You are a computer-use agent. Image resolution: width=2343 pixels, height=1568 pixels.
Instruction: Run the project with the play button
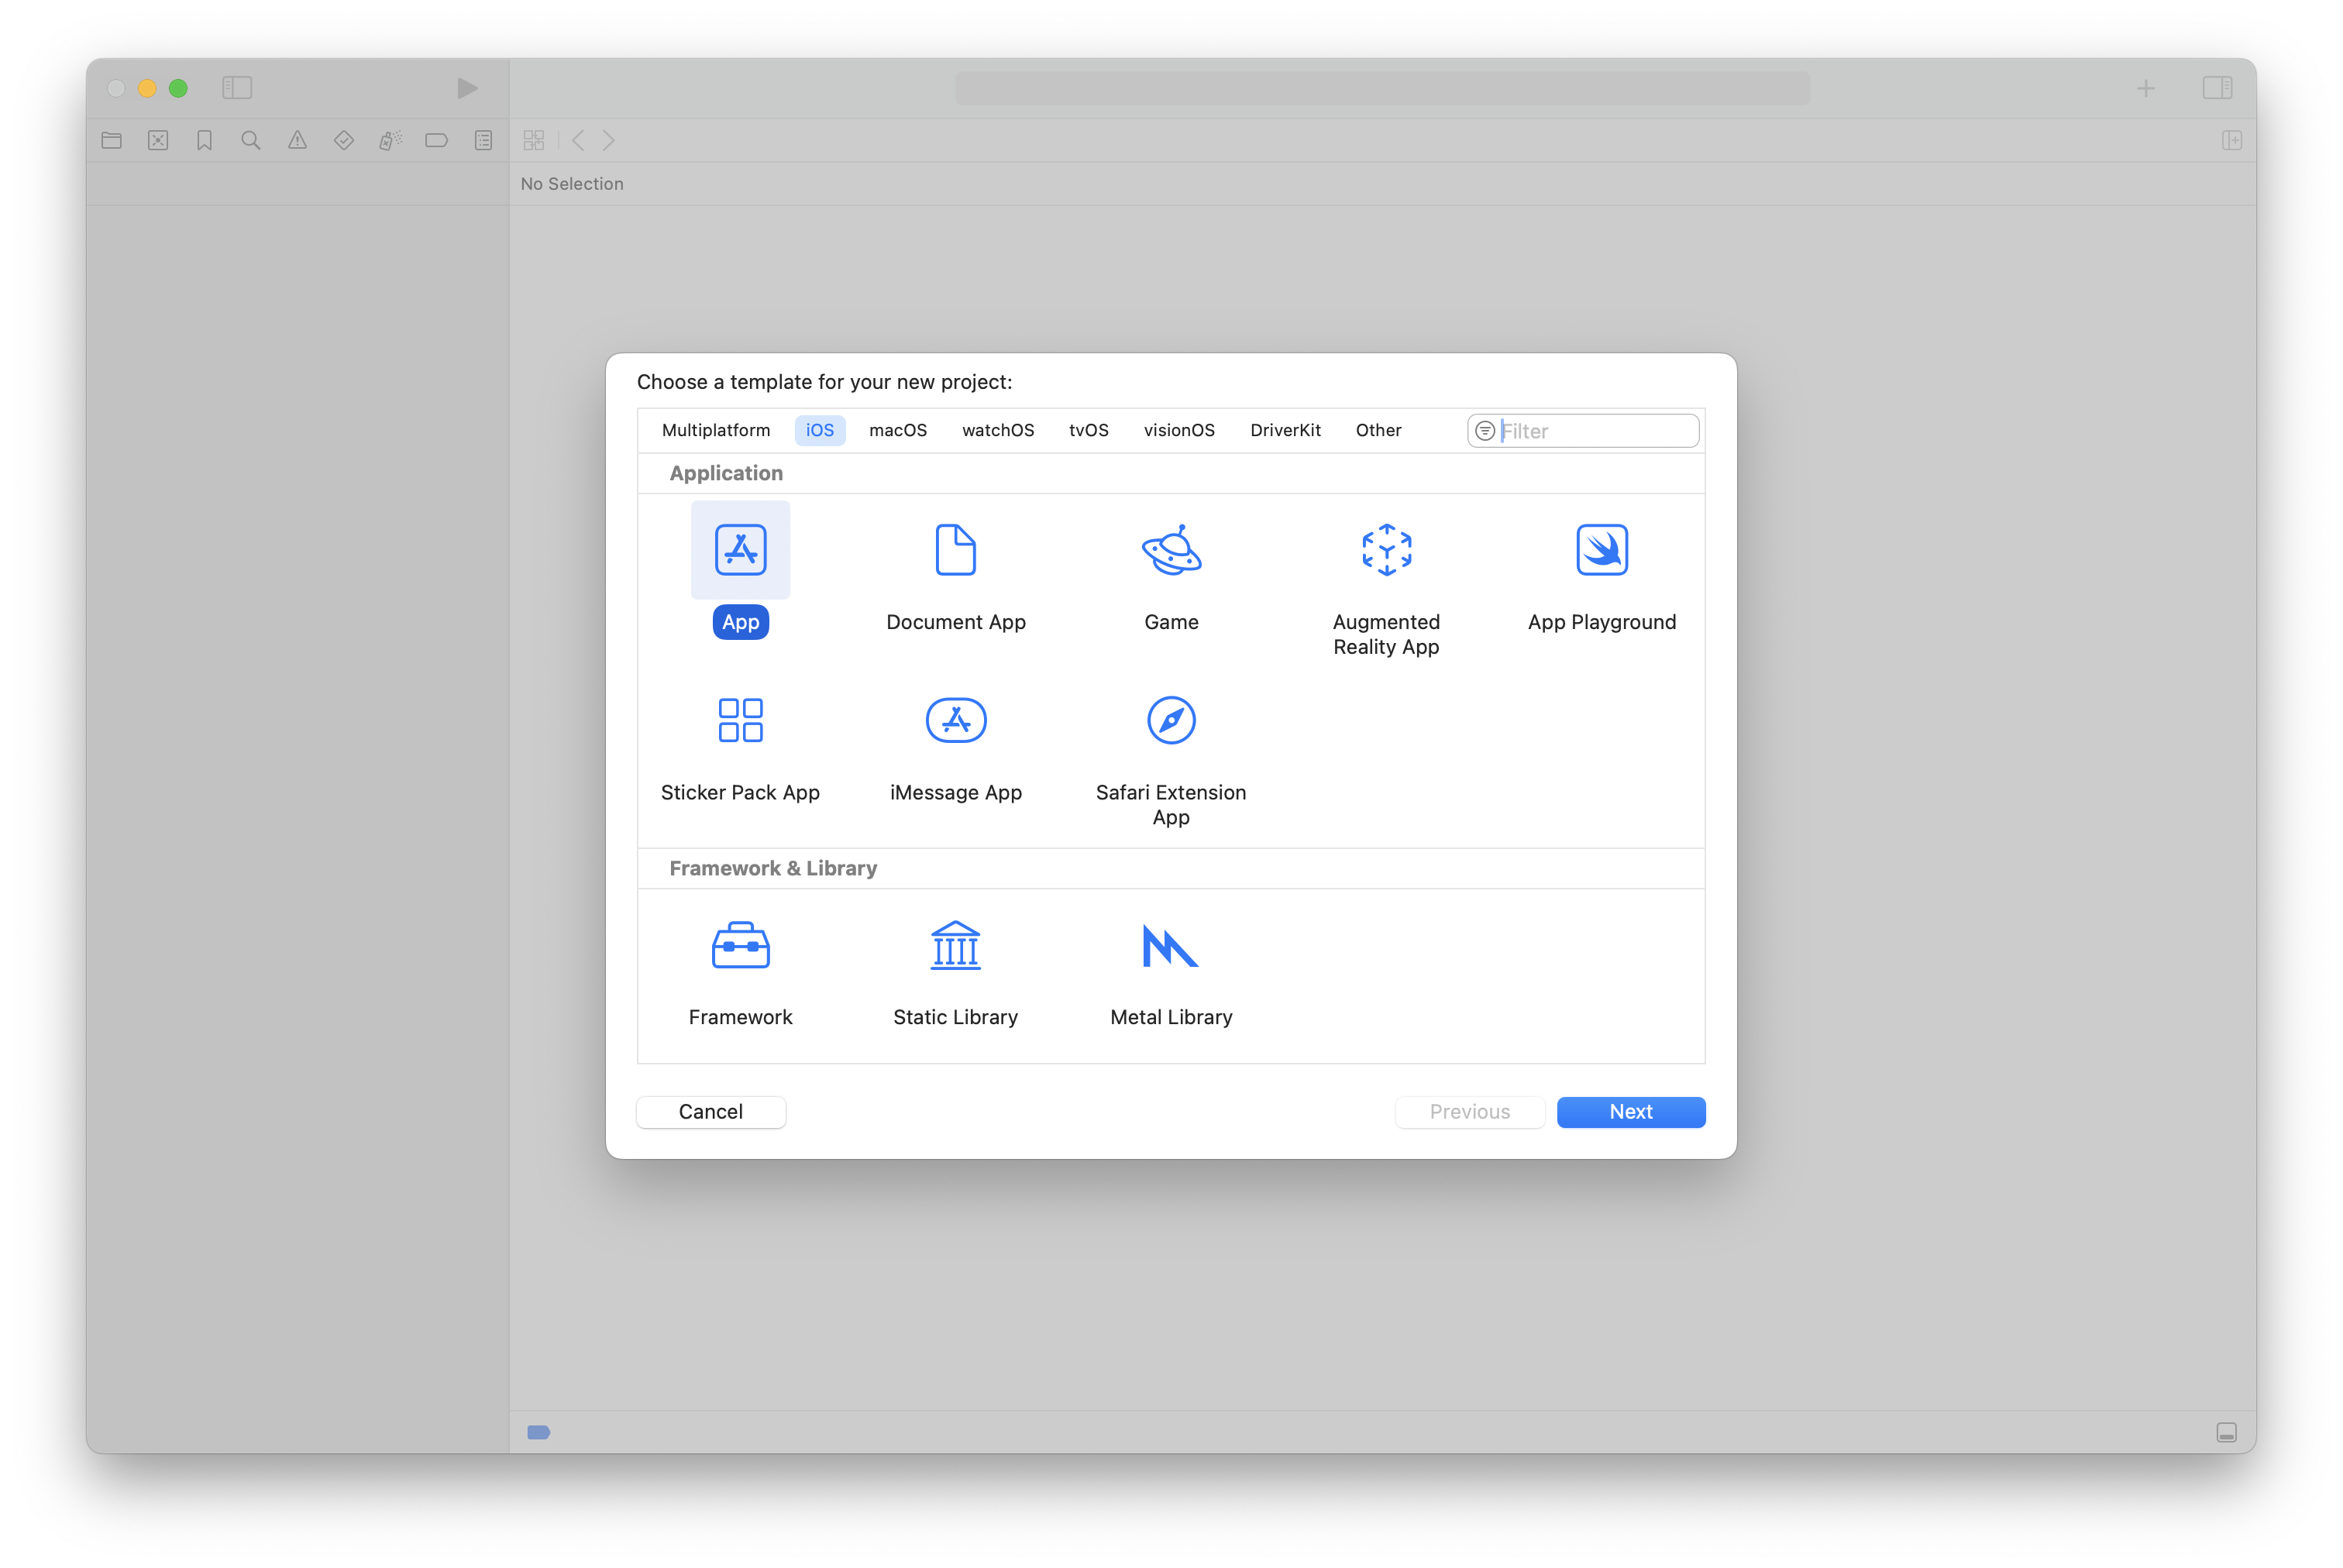[466, 88]
